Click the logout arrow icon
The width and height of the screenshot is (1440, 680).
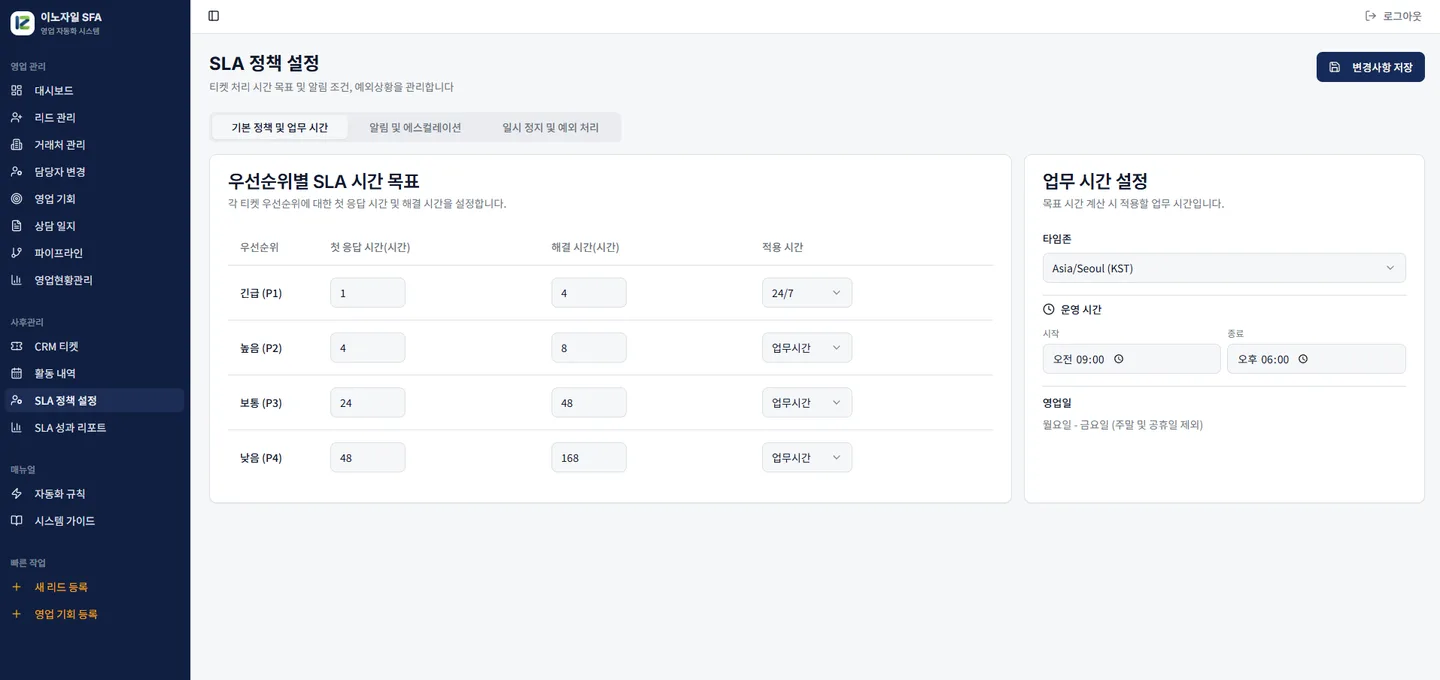pyautogui.click(x=1370, y=16)
